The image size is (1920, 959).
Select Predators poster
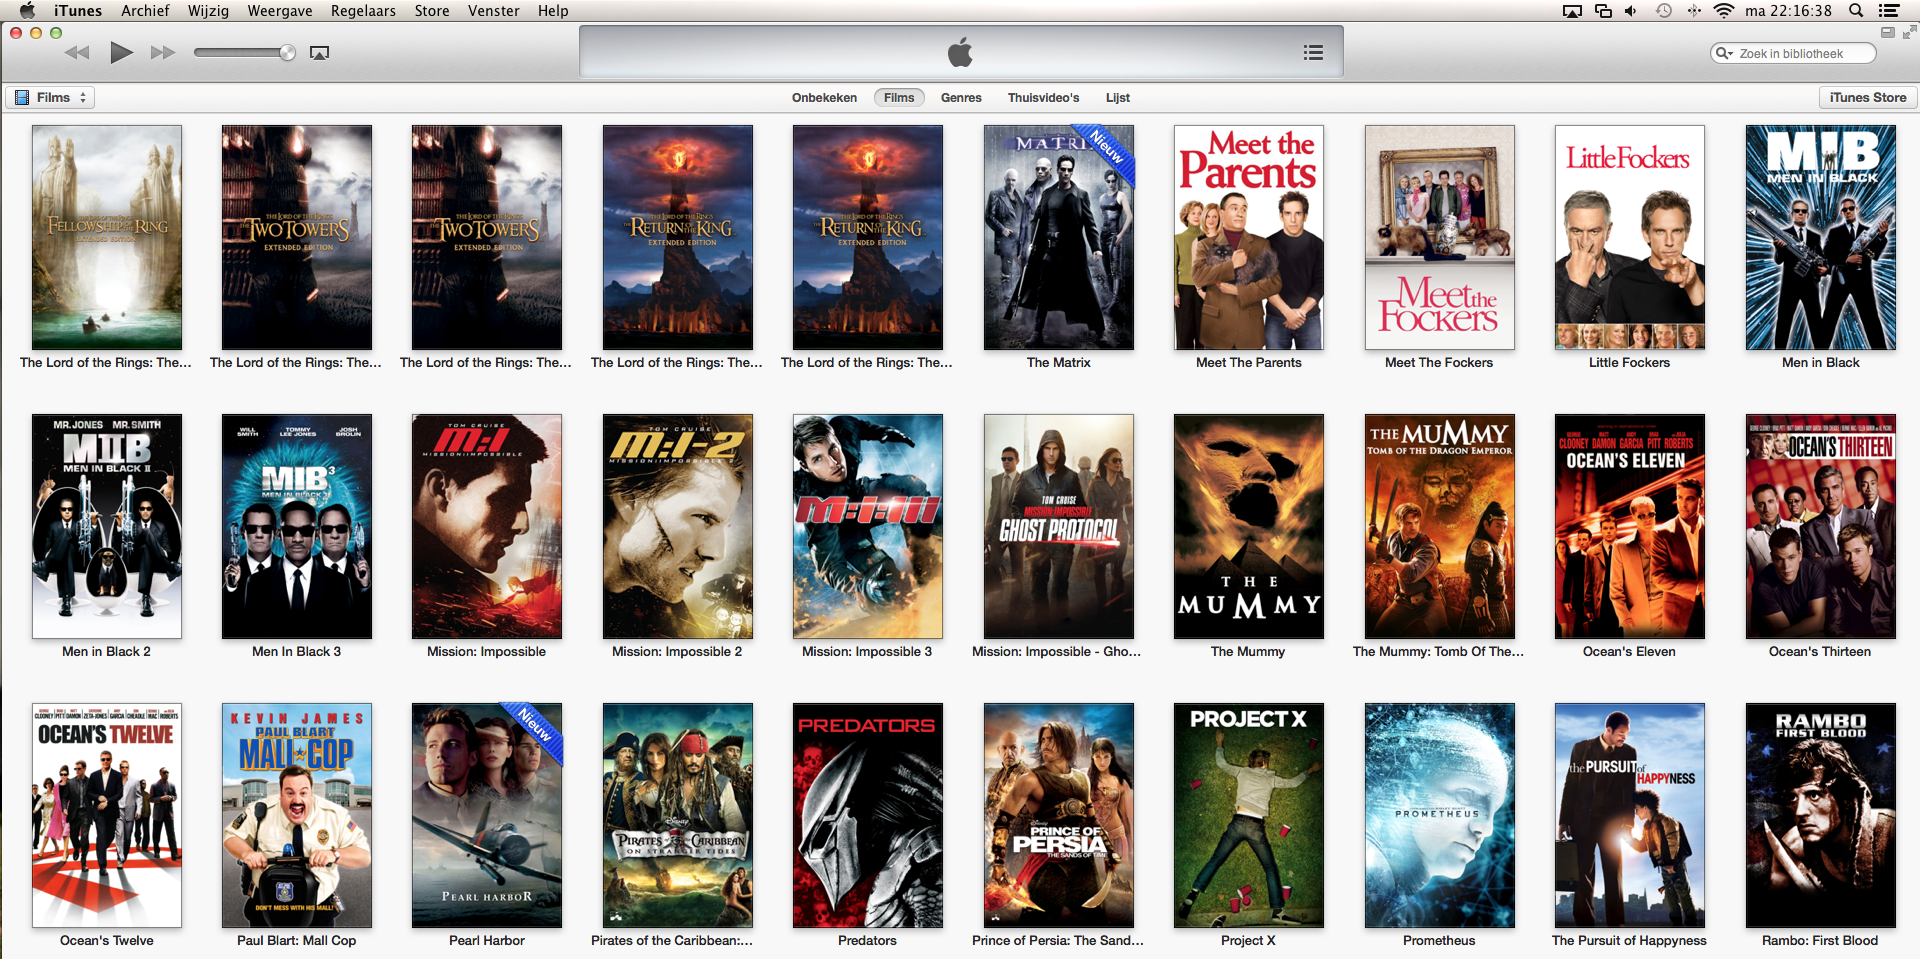click(x=868, y=815)
